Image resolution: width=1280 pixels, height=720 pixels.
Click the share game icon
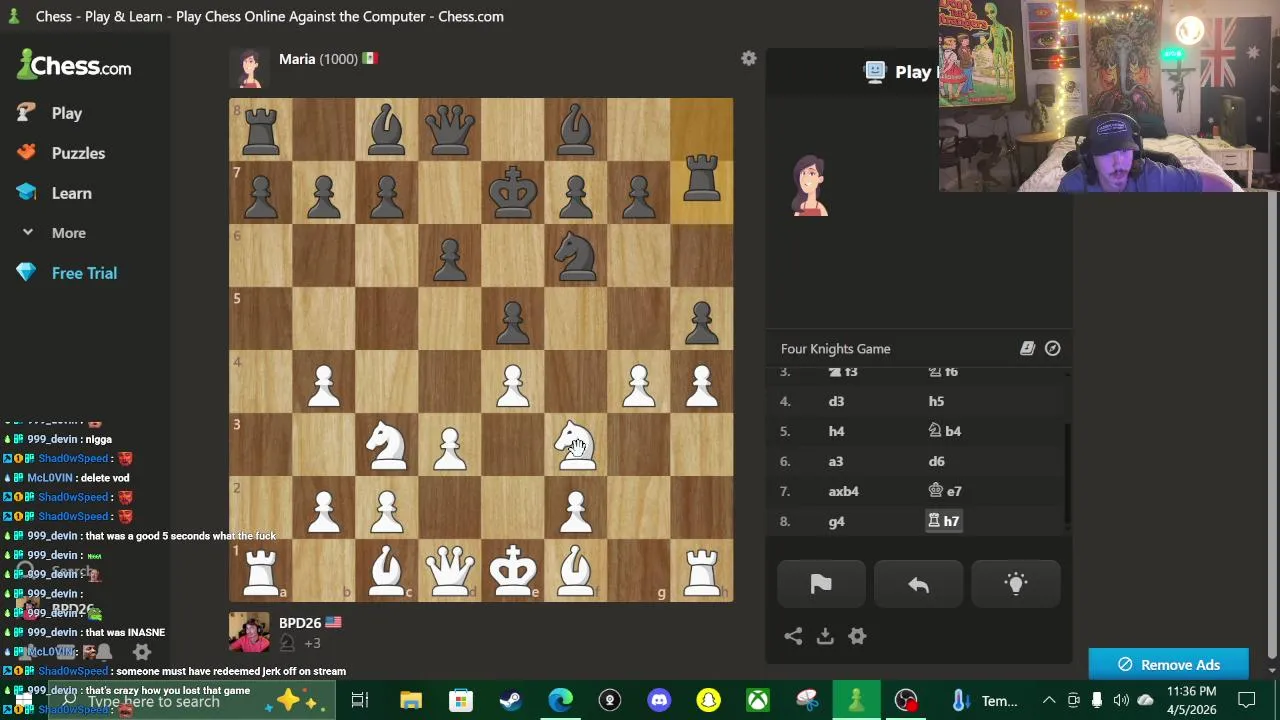[x=793, y=636]
